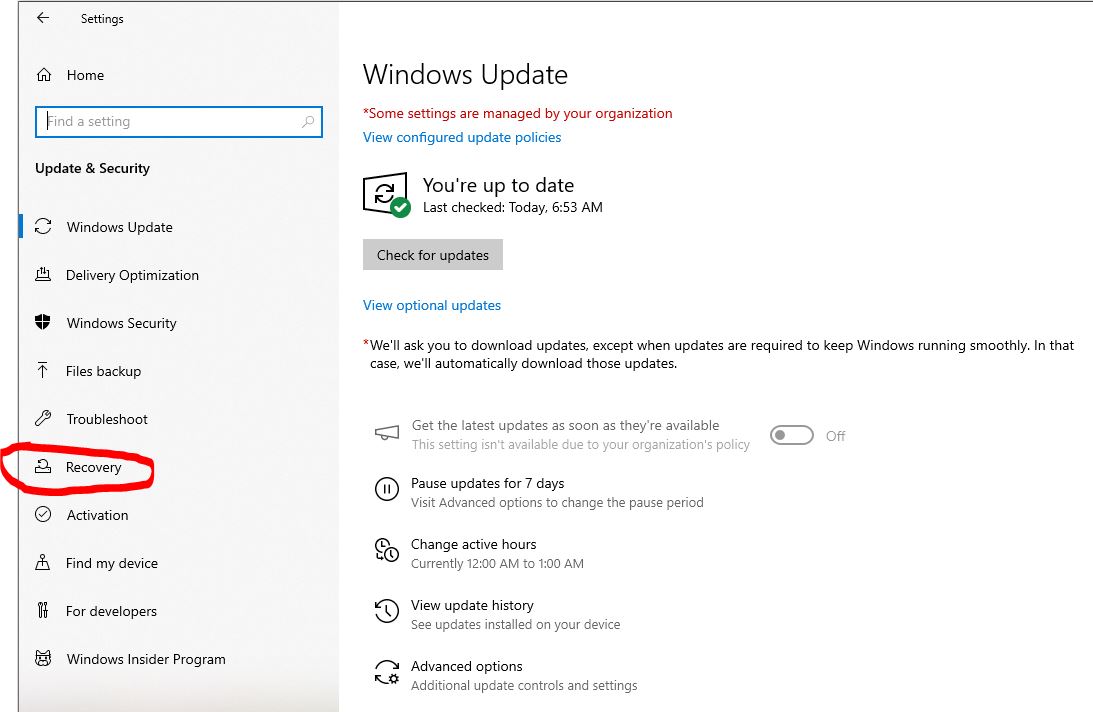Open Windows Insider Program from the sidebar
The image size is (1093, 712).
tap(144, 659)
